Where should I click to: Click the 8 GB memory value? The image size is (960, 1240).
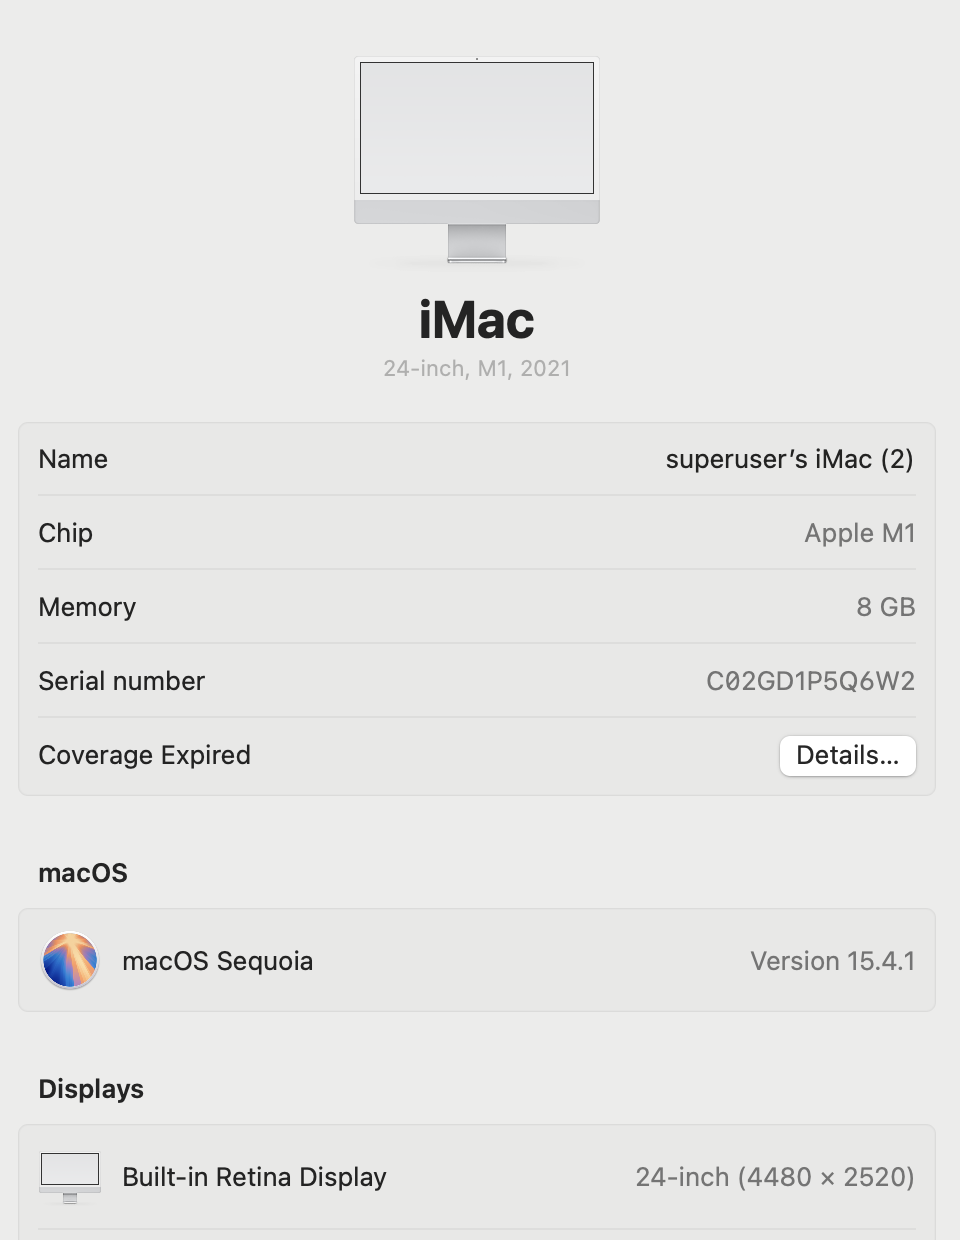click(886, 607)
